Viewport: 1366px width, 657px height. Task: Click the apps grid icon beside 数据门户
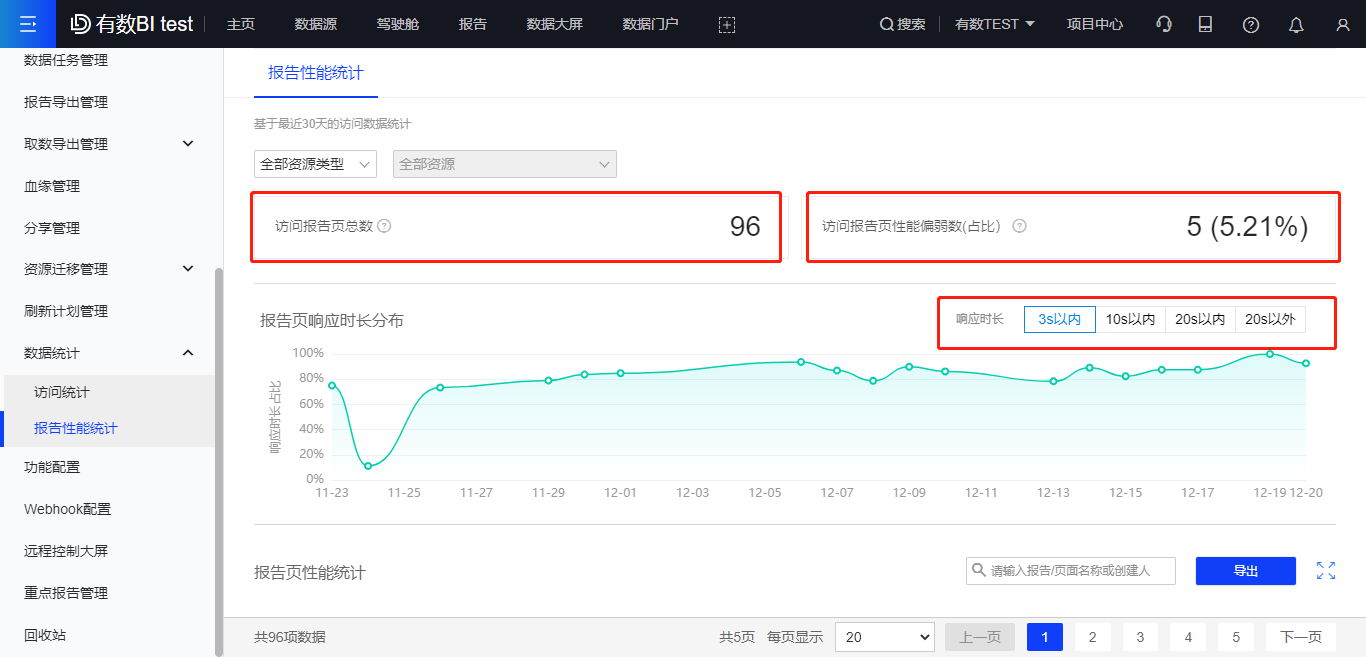[x=726, y=23]
